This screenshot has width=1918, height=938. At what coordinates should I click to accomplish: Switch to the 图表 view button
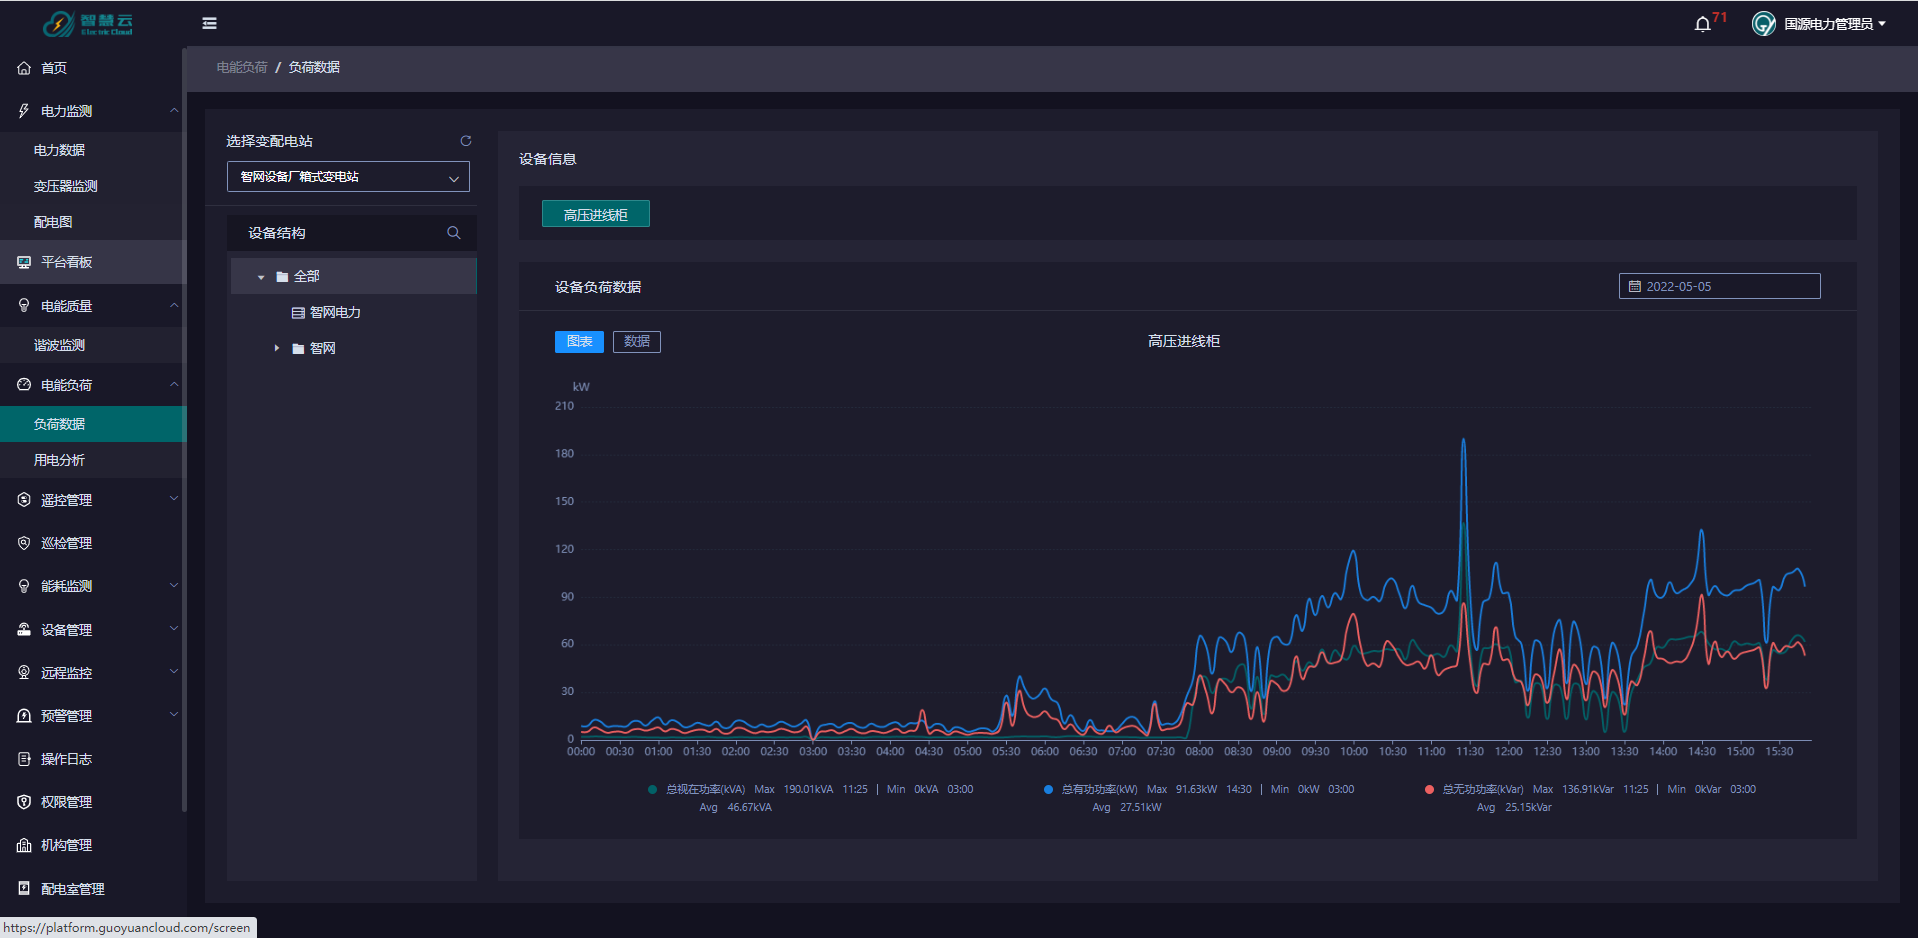579,342
